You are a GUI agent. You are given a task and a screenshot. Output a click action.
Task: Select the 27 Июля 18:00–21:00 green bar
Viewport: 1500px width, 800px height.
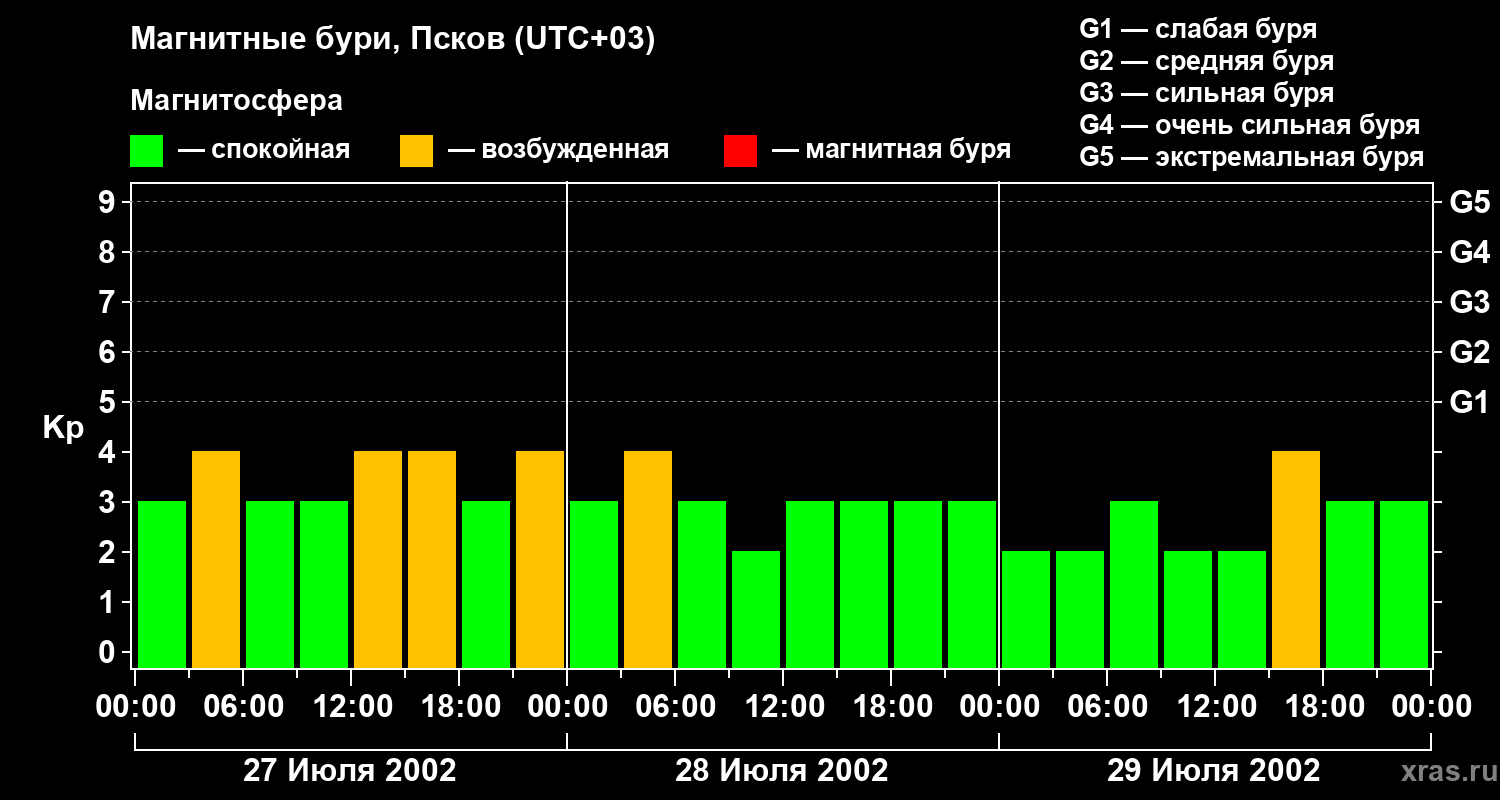pos(486,584)
